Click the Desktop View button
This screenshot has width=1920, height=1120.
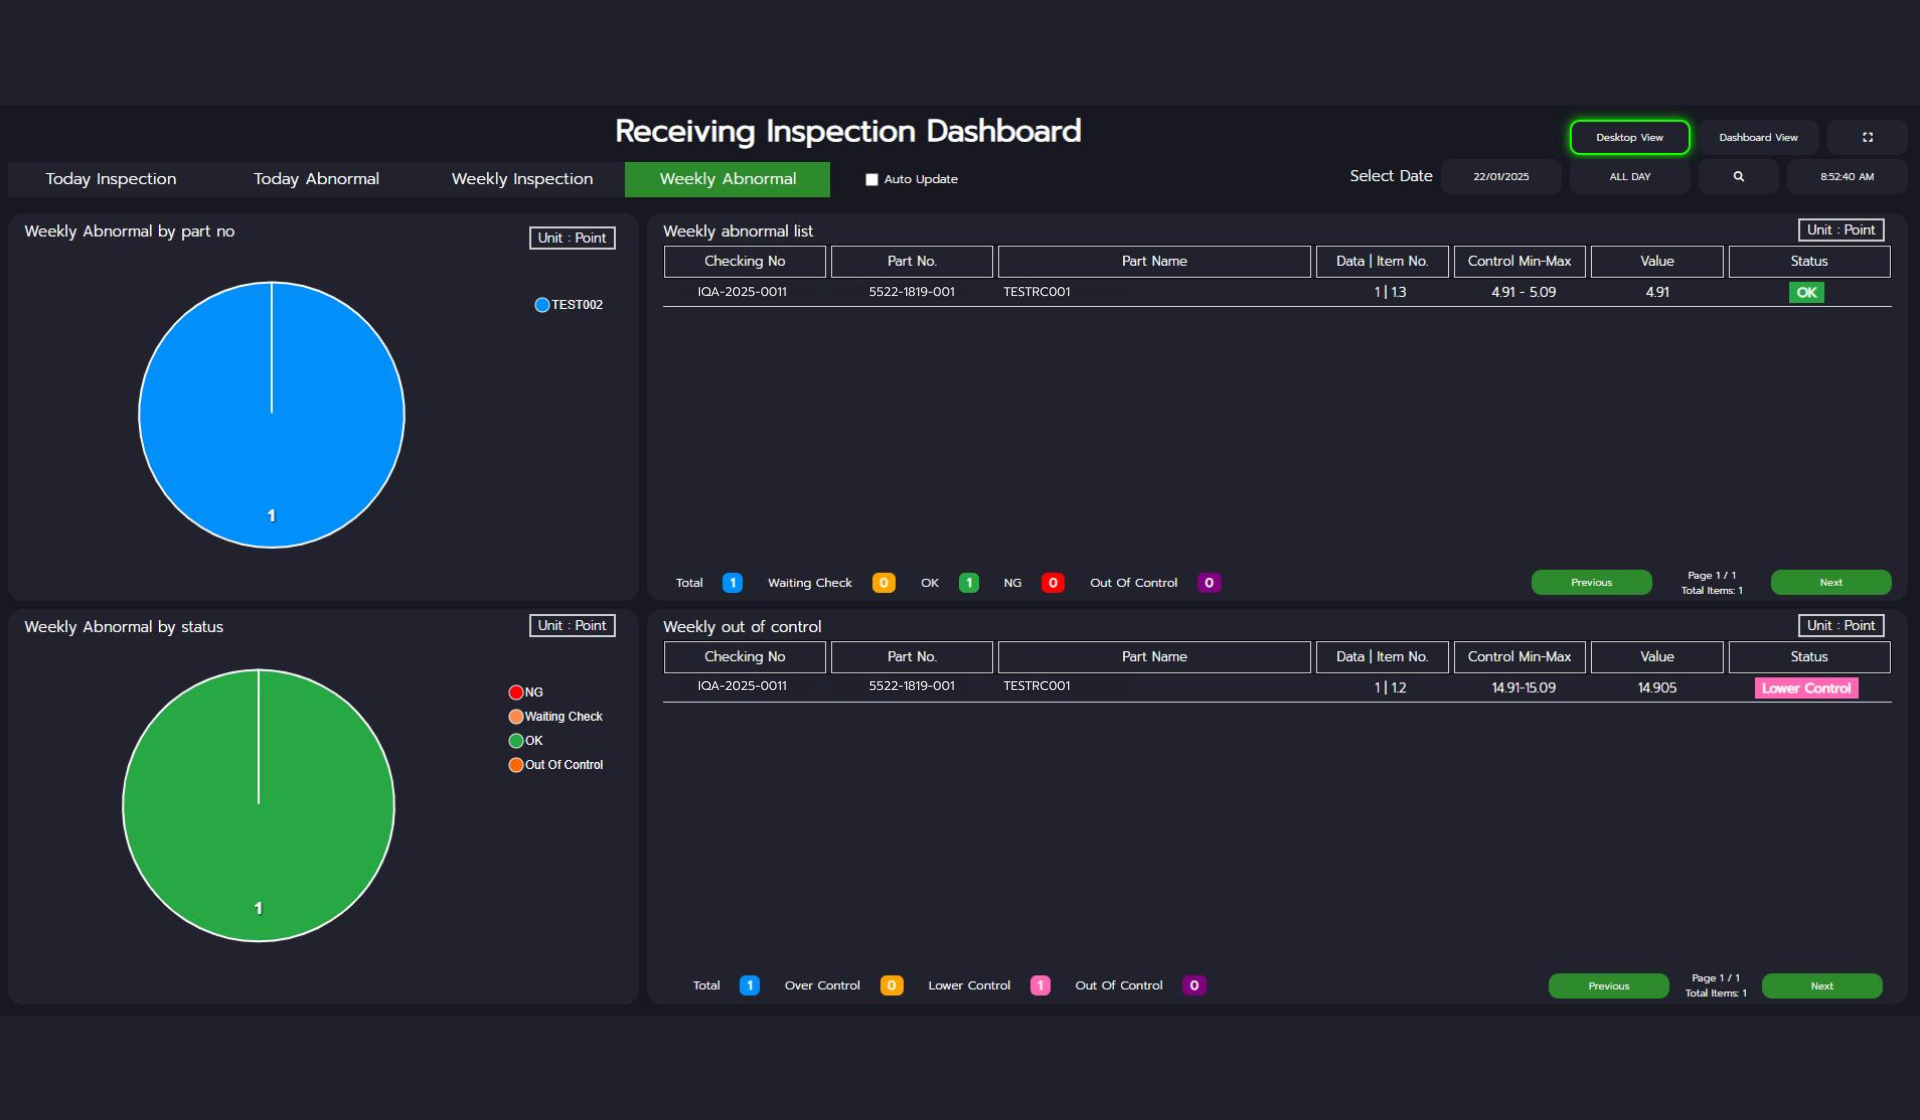[1629, 137]
